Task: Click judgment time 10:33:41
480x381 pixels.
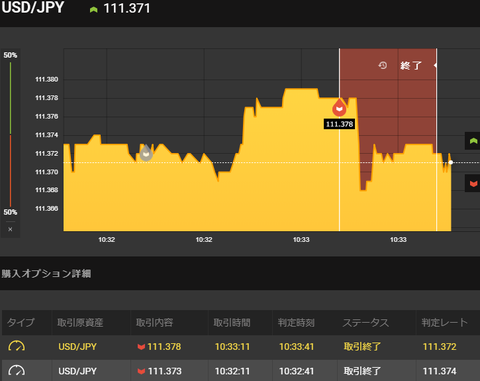Action: click(296, 347)
